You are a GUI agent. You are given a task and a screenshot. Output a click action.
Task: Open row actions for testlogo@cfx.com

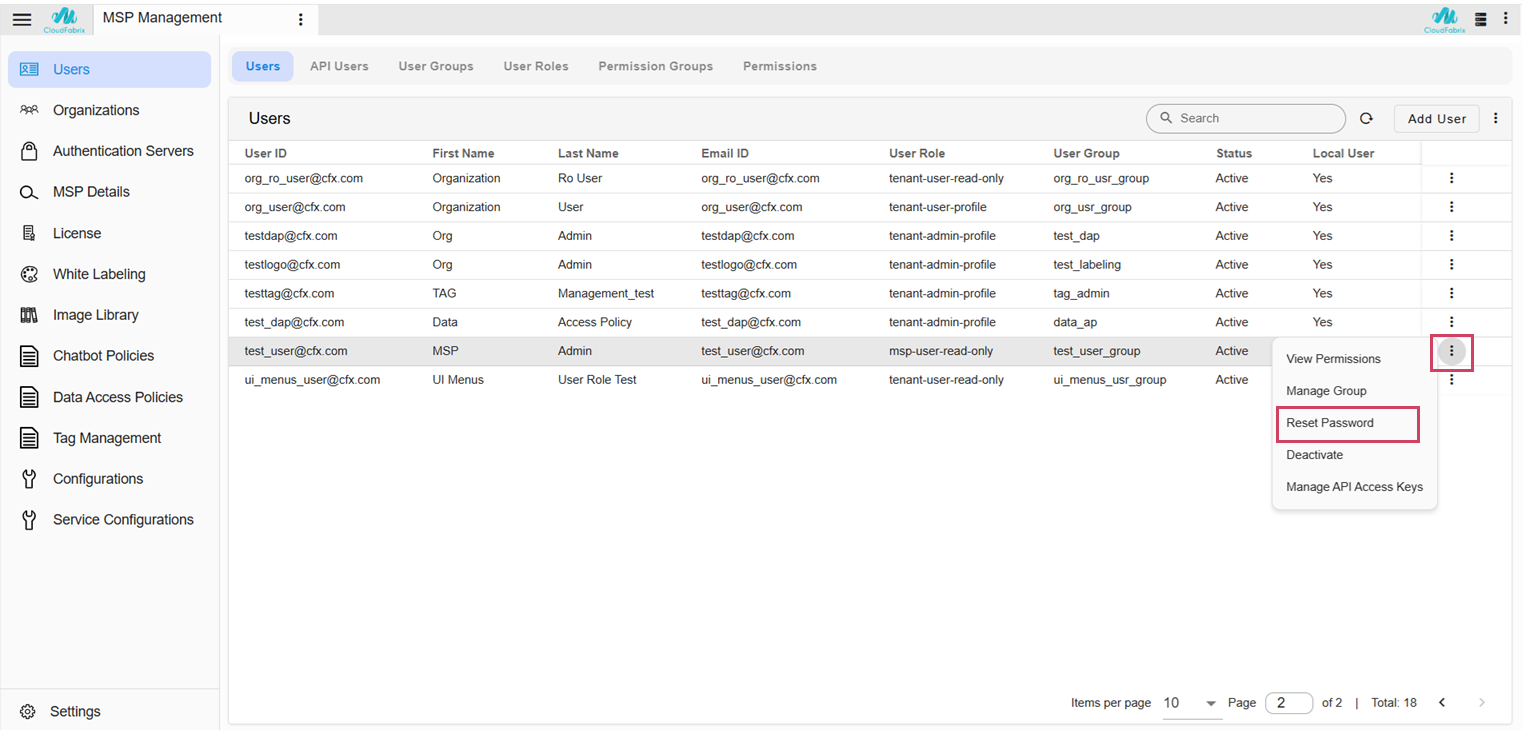point(1451,265)
